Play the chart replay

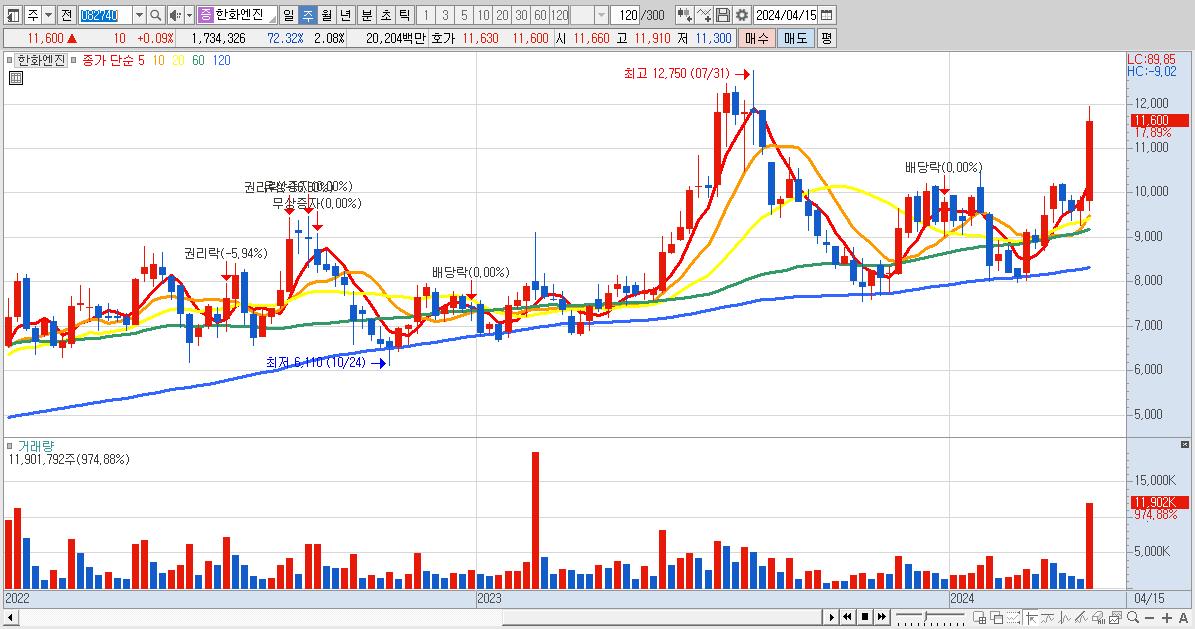pos(831,617)
